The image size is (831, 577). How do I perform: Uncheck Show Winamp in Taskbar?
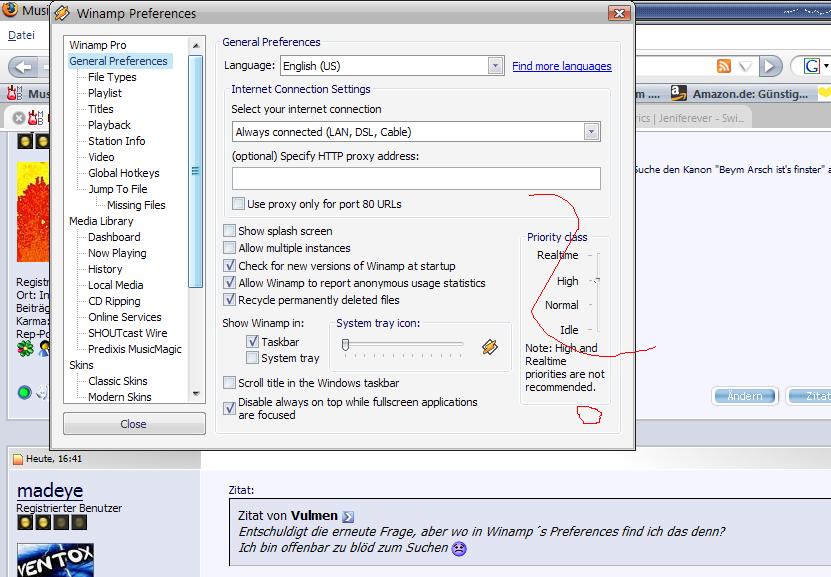tap(252, 342)
